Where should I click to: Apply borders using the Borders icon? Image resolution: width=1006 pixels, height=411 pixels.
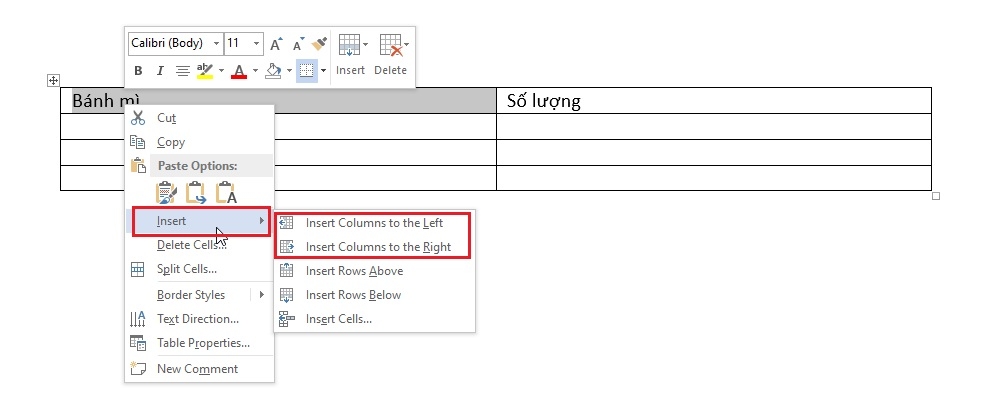coord(307,71)
